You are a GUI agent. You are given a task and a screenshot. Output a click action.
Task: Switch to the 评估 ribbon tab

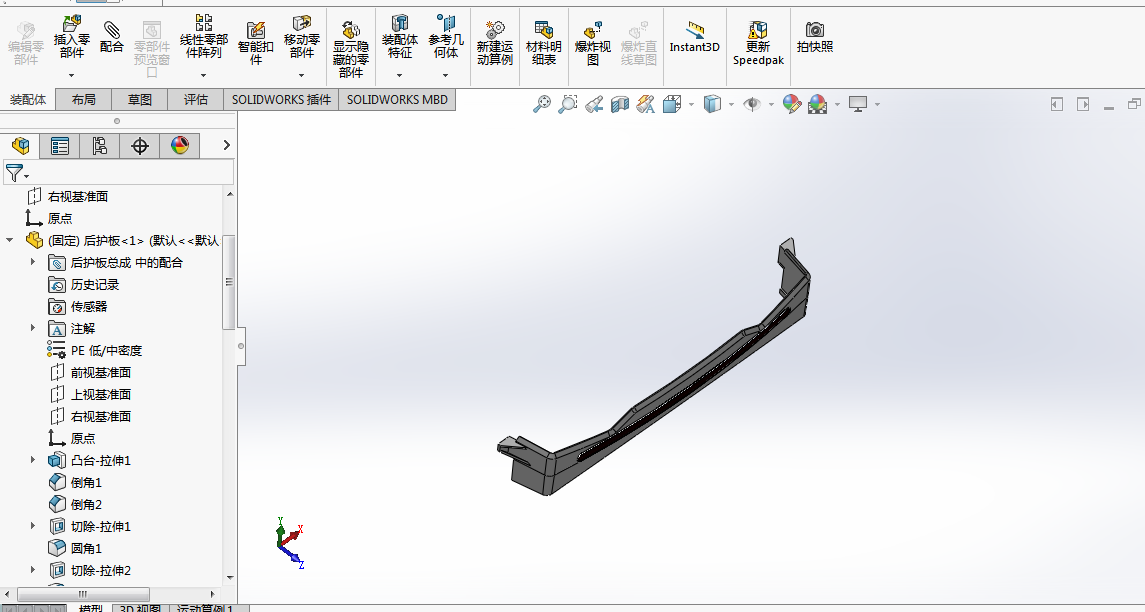coord(196,99)
